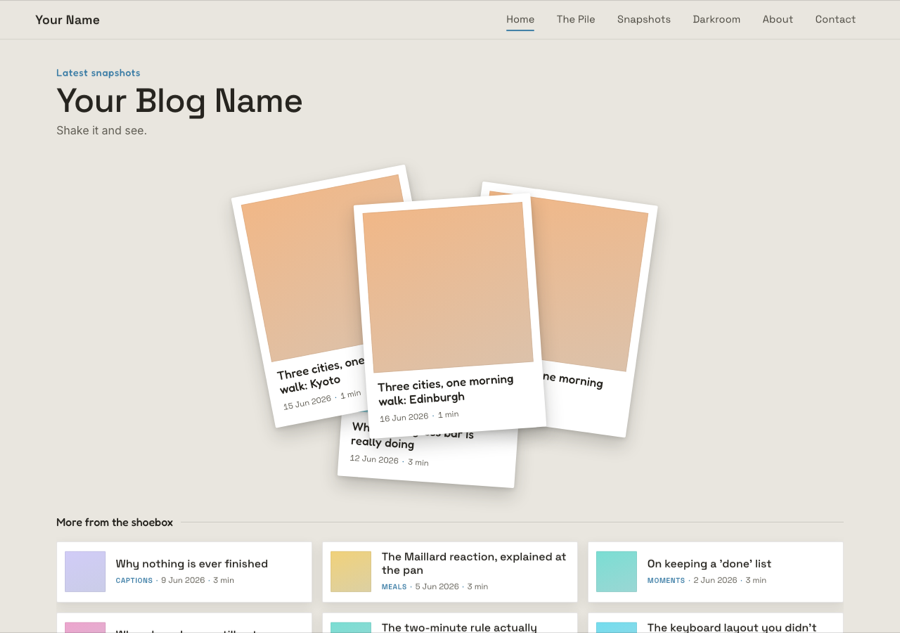
Task: Select the Contact nav item
Action: tap(835, 20)
